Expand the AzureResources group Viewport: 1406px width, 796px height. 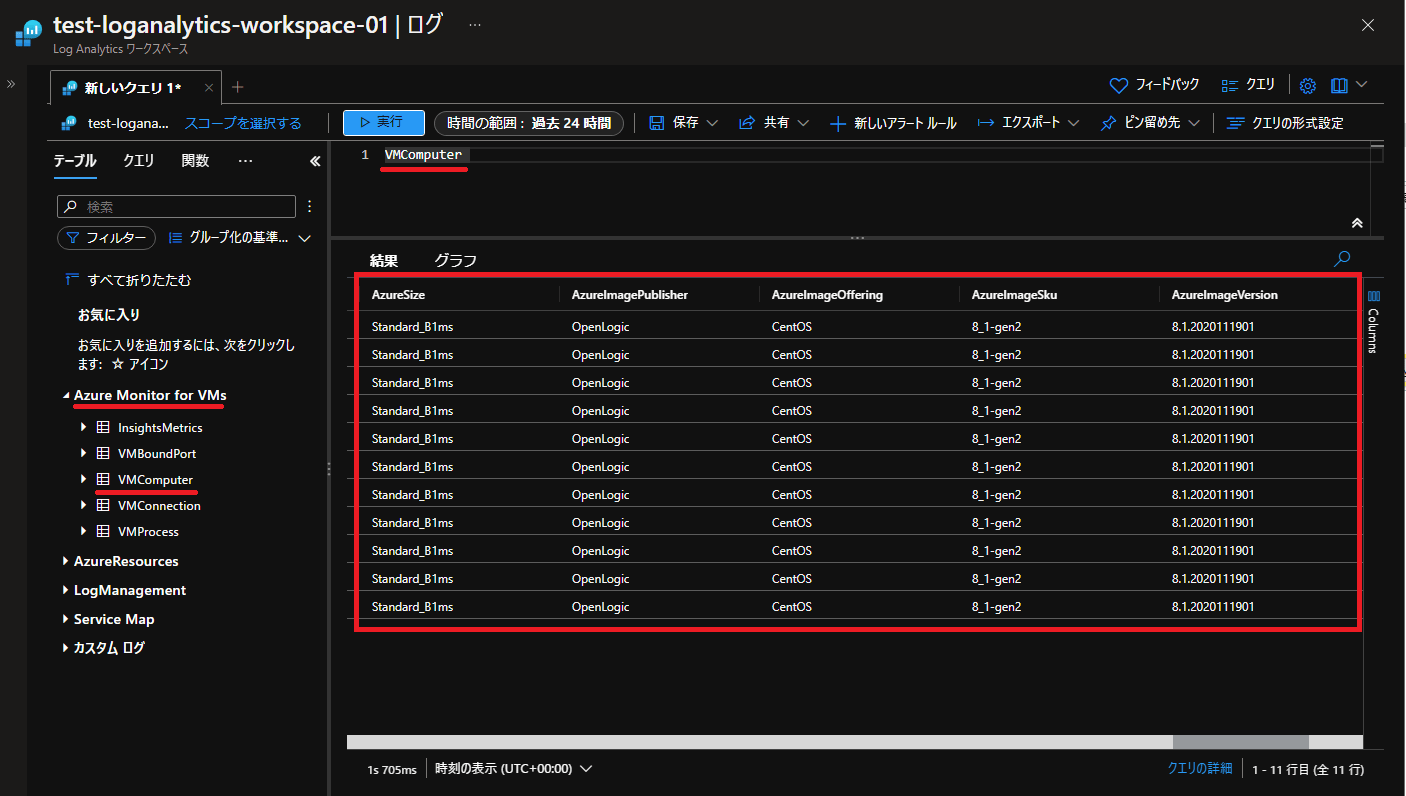(x=66, y=561)
